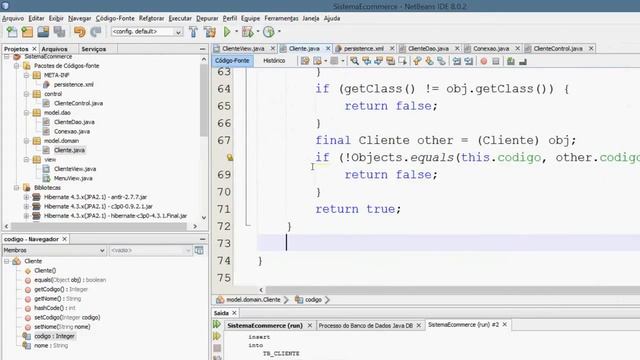This screenshot has width=640, height=360.
Task: Collapse the Cliente class node in Navigator
Action: [7, 261]
